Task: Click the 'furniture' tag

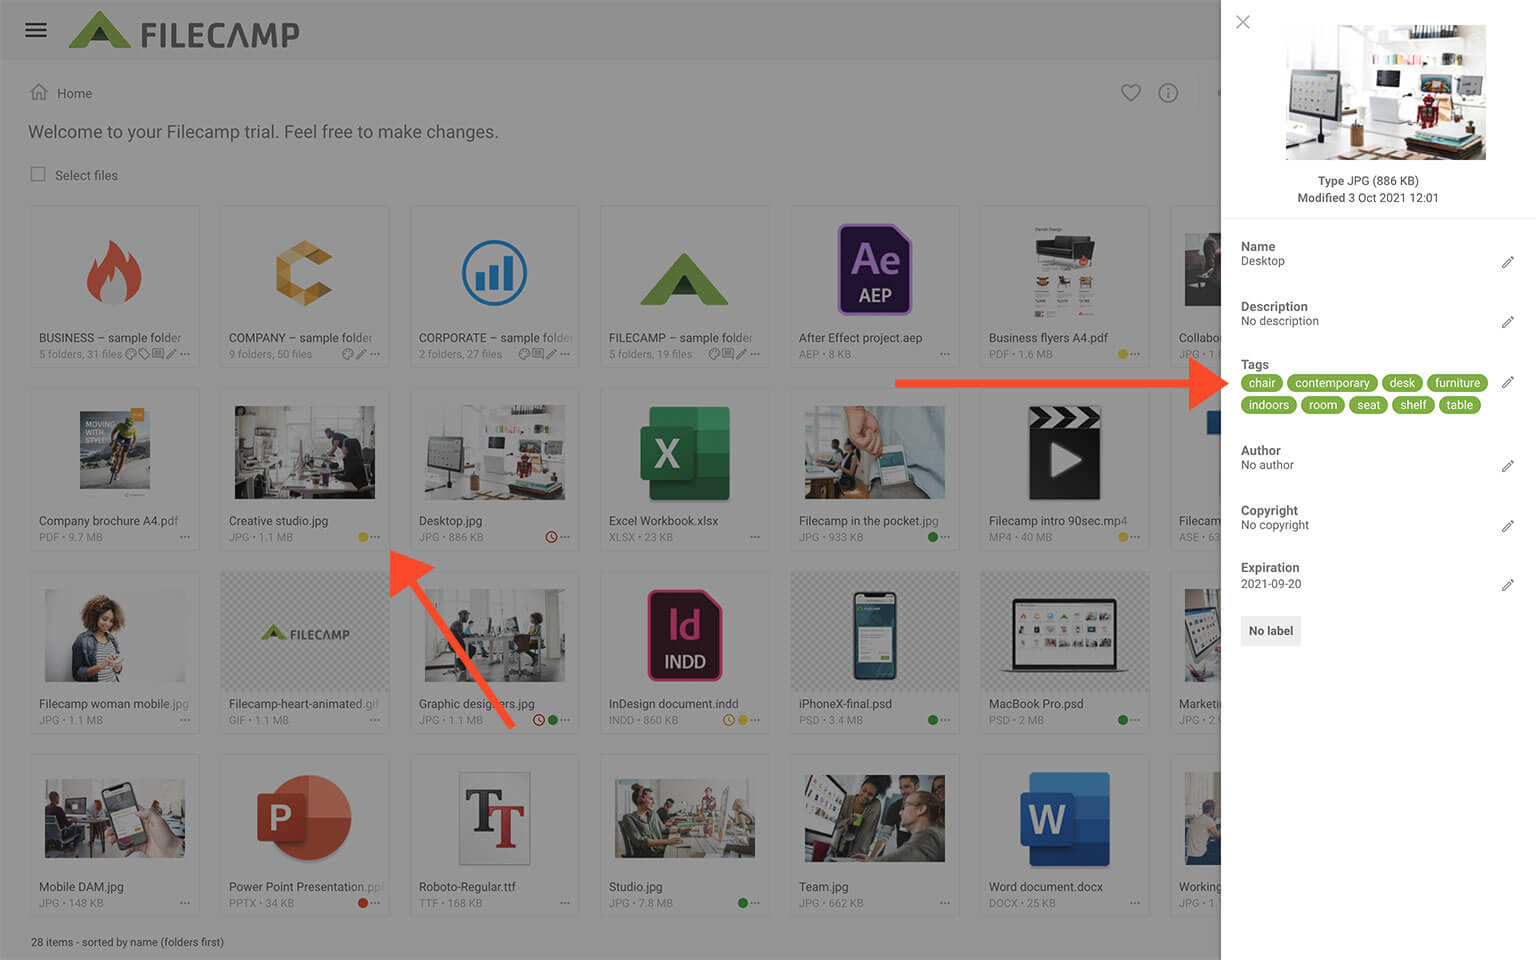Action: click(1457, 383)
